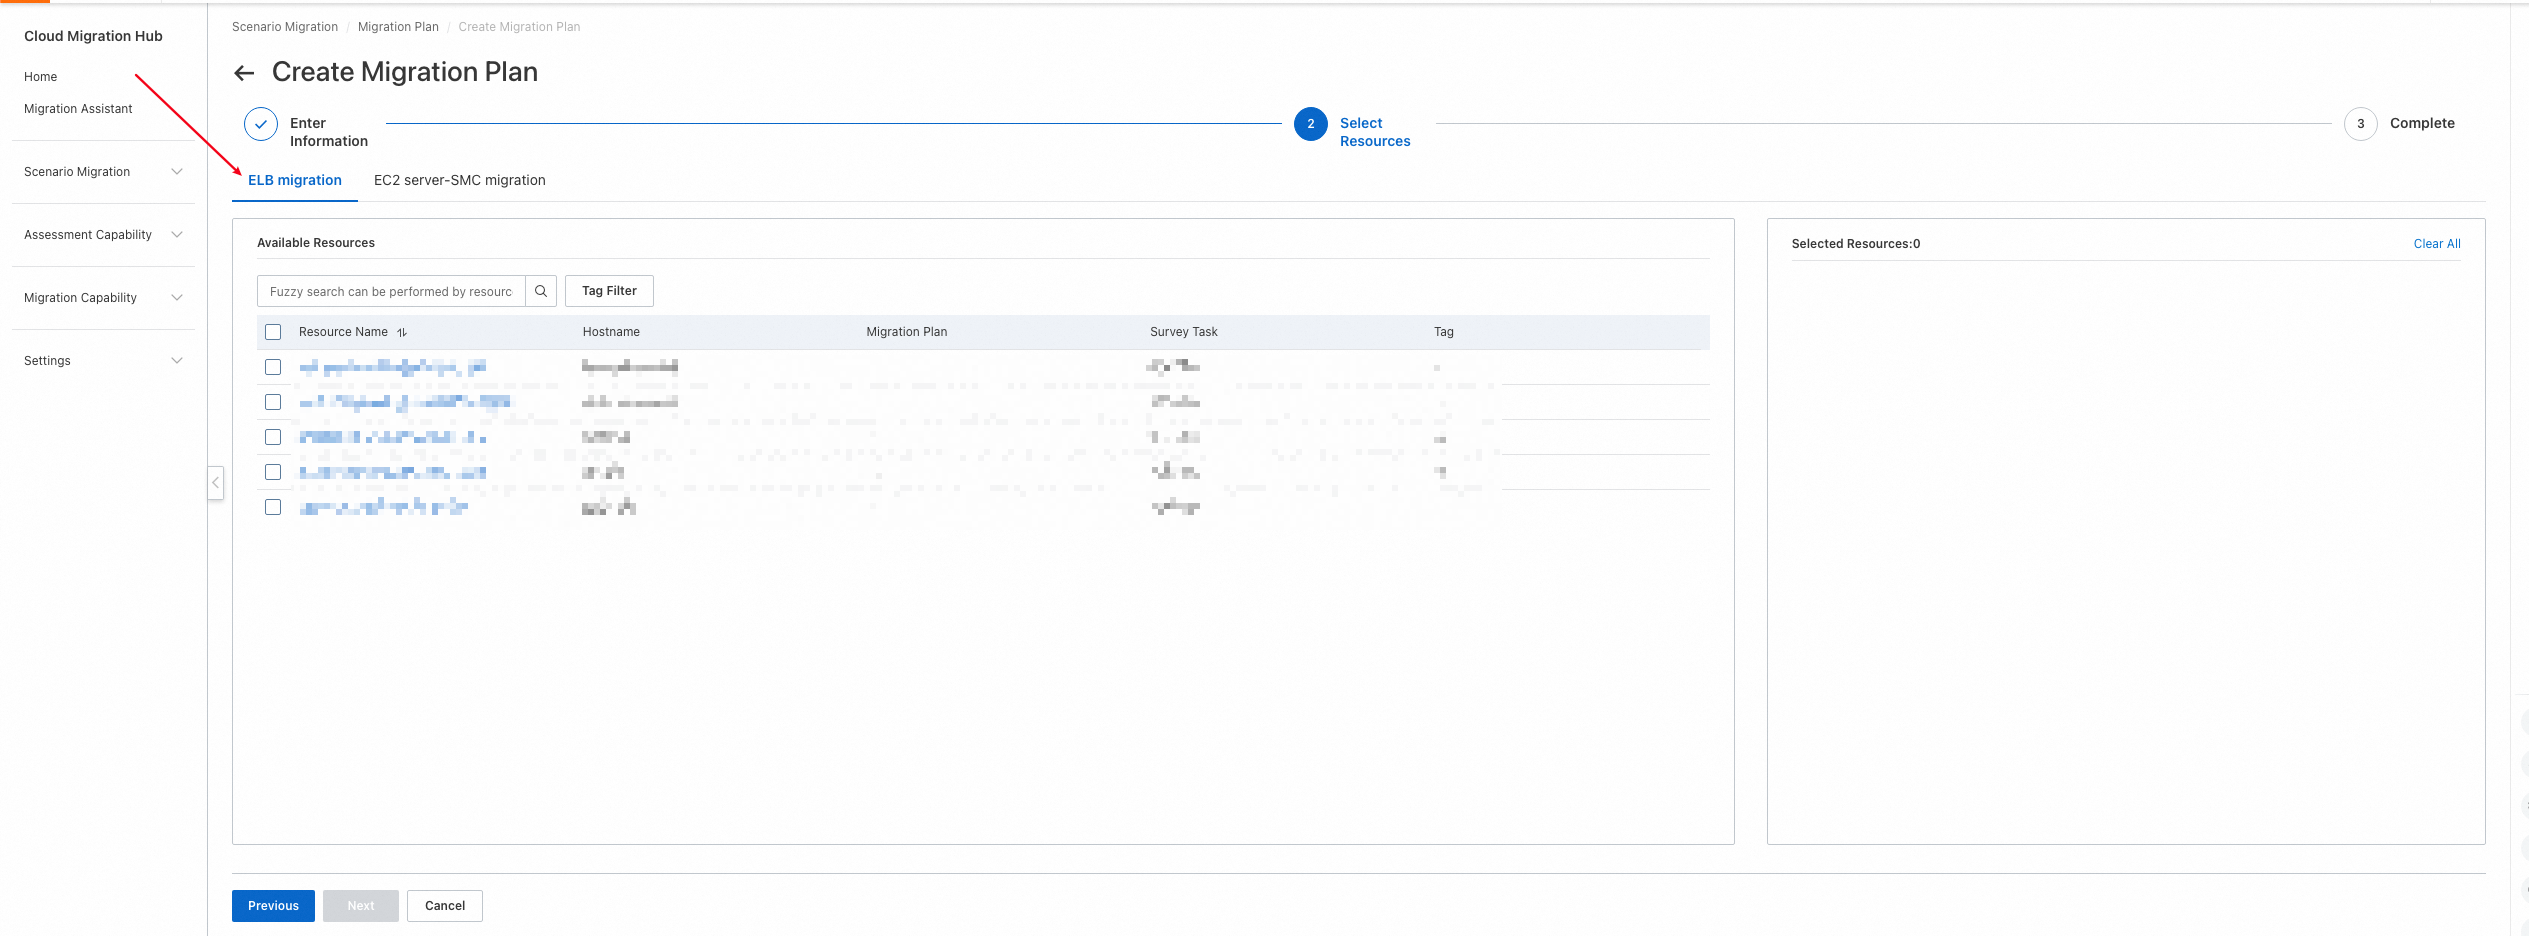Clear All selected resources
The height and width of the screenshot is (936, 2529).
click(x=2437, y=244)
